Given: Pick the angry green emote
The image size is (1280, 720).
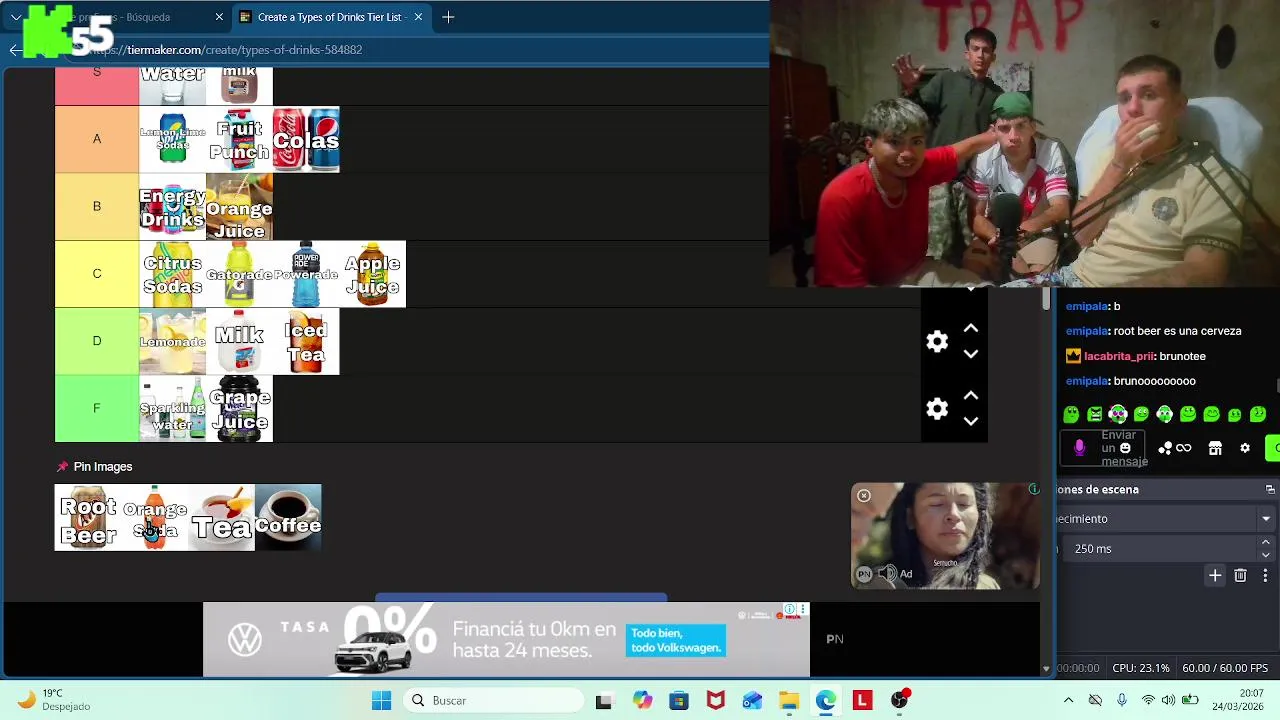Looking at the screenshot, I should [x=1095, y=414].
